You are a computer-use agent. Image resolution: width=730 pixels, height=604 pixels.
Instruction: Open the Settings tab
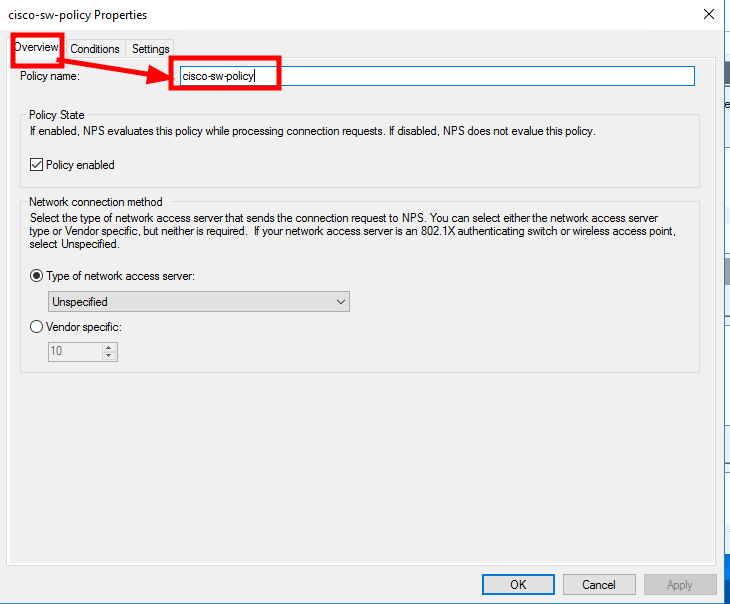[x=150, y=49]
